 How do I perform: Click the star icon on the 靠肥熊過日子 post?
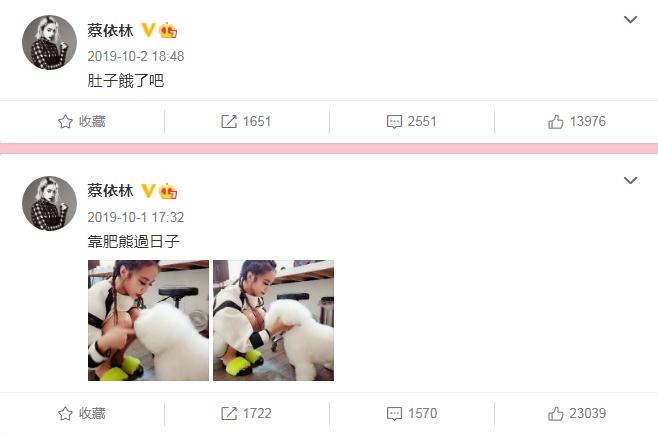(65, 413)
